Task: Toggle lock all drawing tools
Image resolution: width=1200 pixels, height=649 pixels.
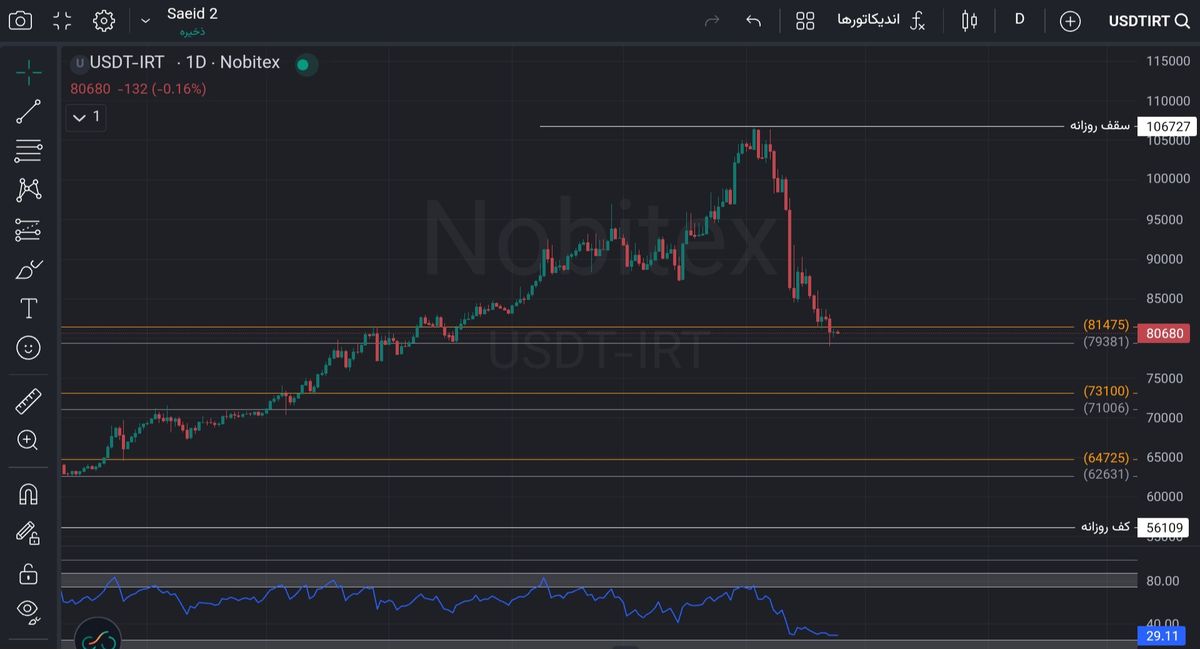Action: pyautogui.click(x=29, y=574)
